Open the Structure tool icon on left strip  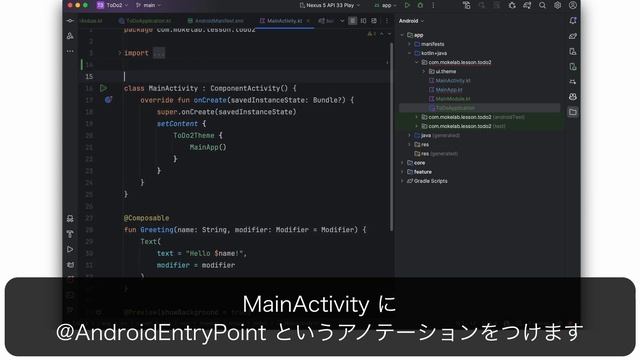pos(70,36)
